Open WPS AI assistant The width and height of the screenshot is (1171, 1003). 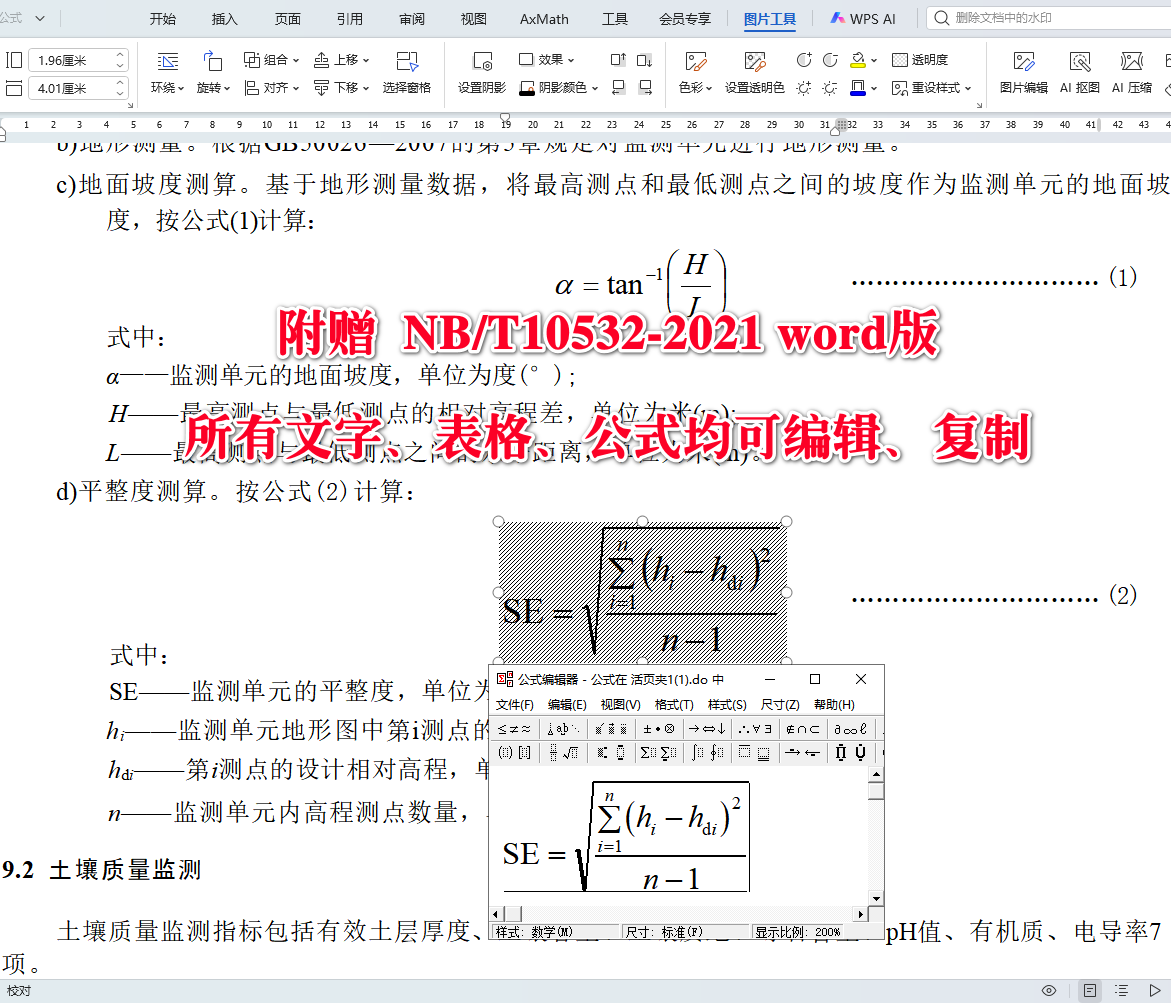860,18
